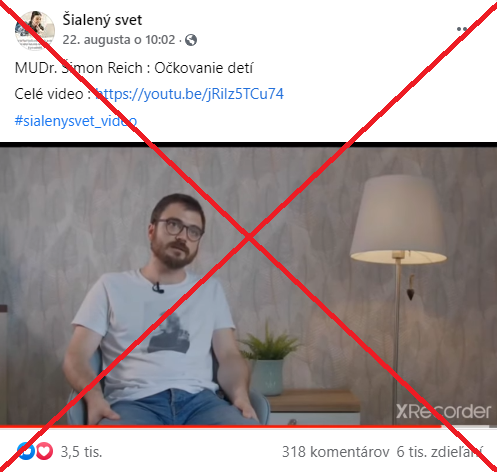The width and height of the screenshot is (497, 472).
Task: Click the red heart reaction icon
Action: tap(44, 451)
